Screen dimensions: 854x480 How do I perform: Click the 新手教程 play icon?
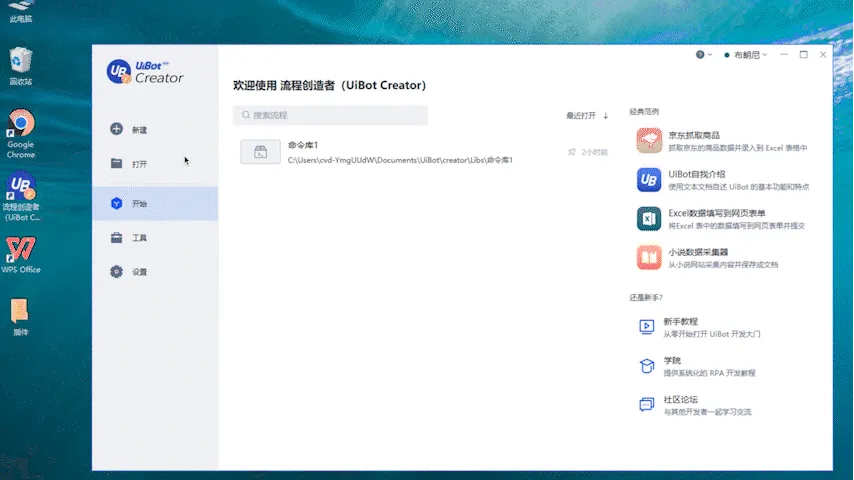coord(646,327)
